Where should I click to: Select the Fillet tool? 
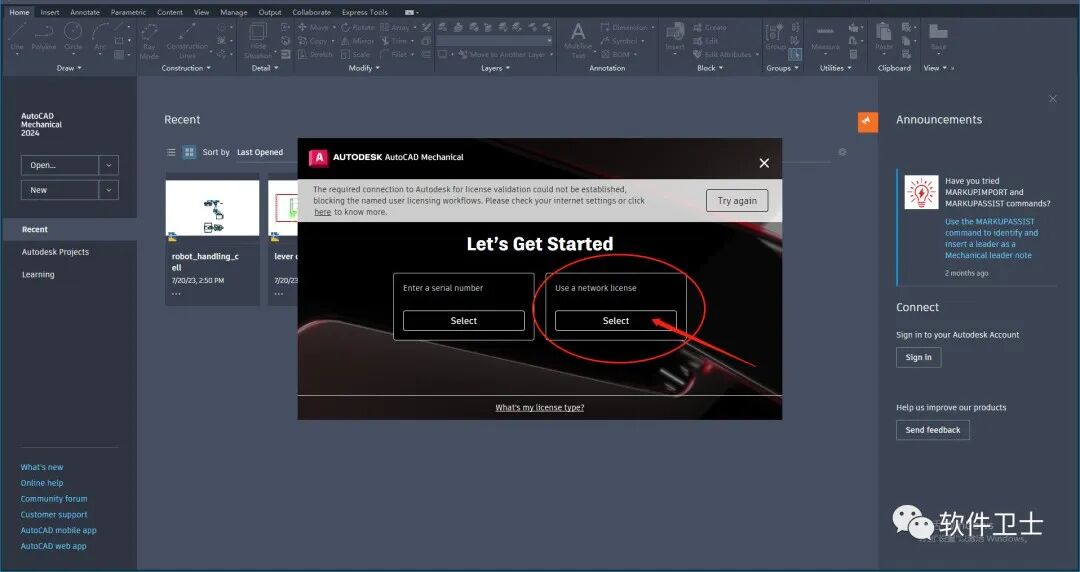tap(394, 54)
